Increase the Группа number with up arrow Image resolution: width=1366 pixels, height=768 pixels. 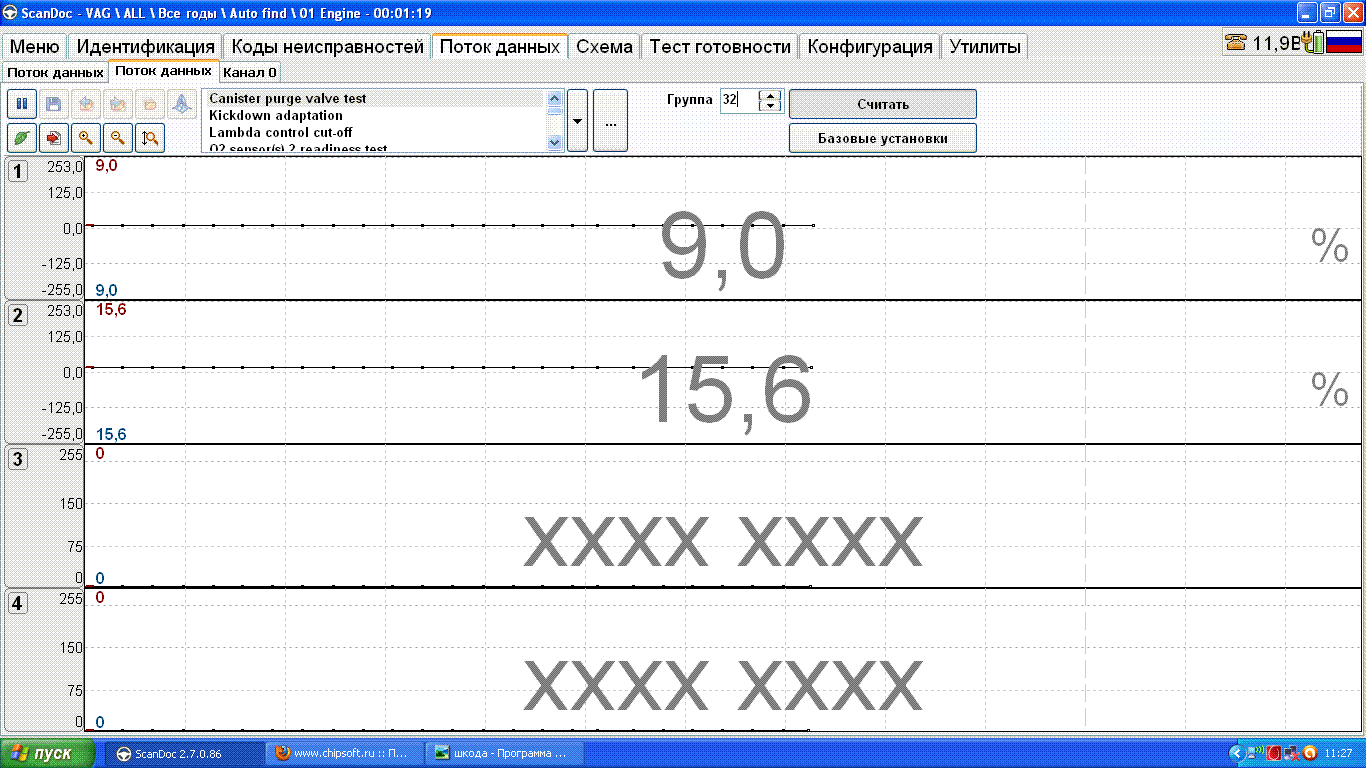pos(769,95)
